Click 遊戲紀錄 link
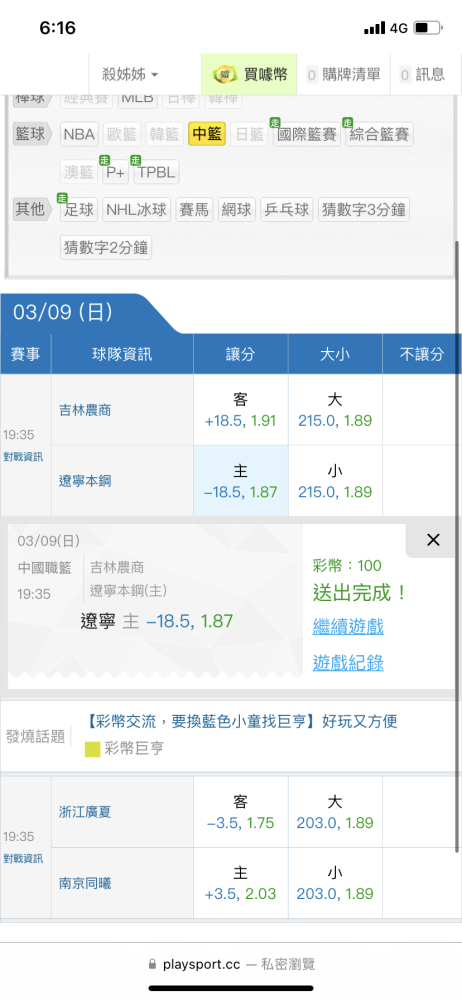This screenshot has width=462, height=1000. [348, 663]
